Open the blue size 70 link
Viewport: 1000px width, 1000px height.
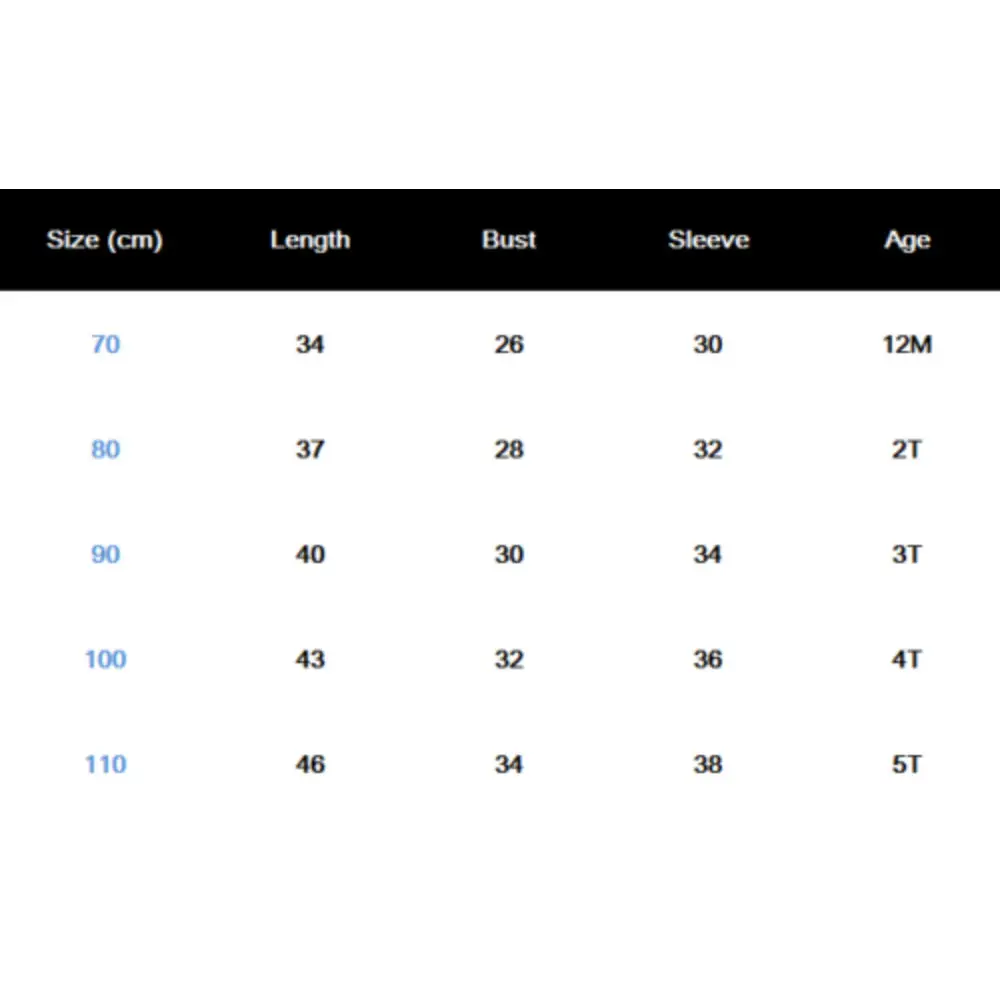point(105,344)
